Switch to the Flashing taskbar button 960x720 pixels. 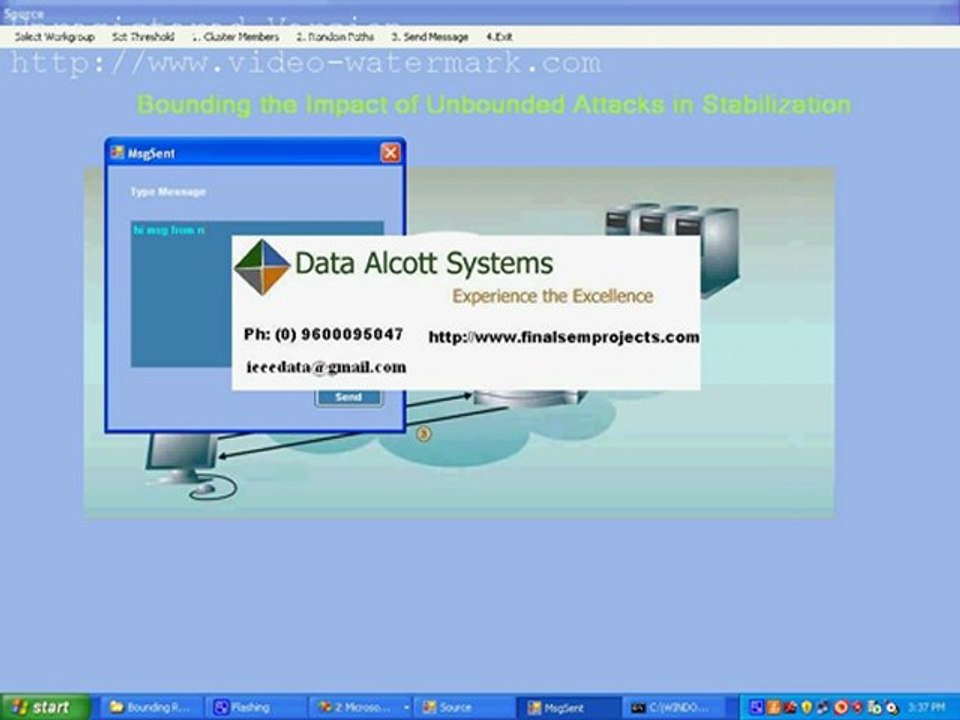click(255, 707)
